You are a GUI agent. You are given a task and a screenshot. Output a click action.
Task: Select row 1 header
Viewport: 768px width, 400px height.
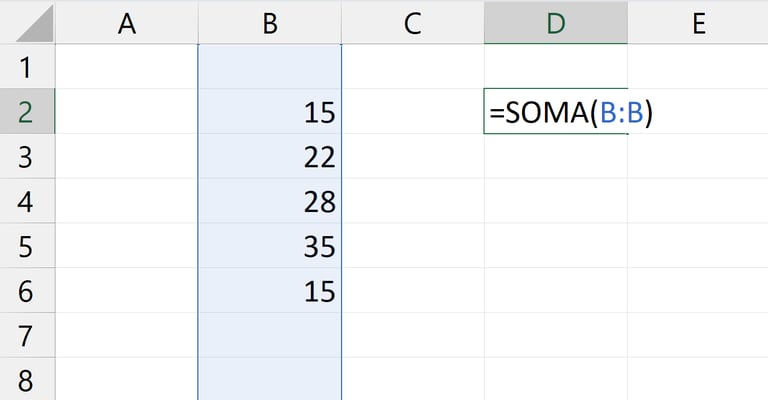pyautogui.click(x=27, y=68)
